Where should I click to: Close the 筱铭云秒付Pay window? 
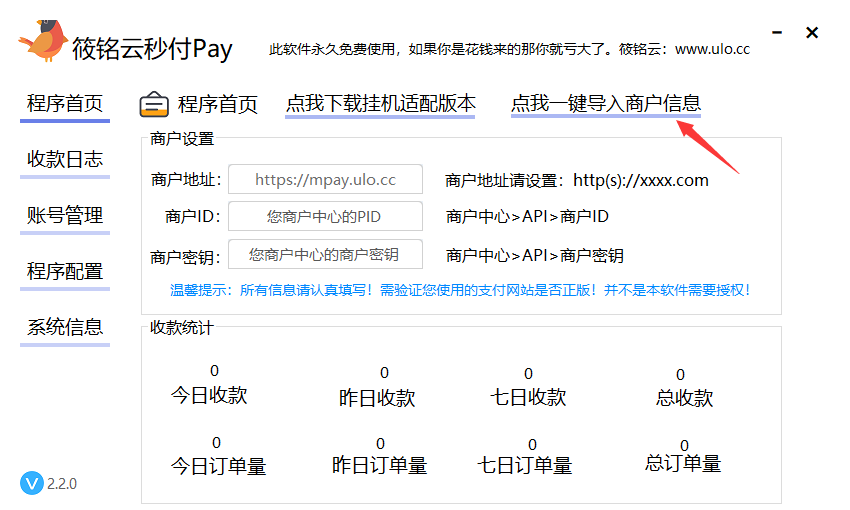812,33
